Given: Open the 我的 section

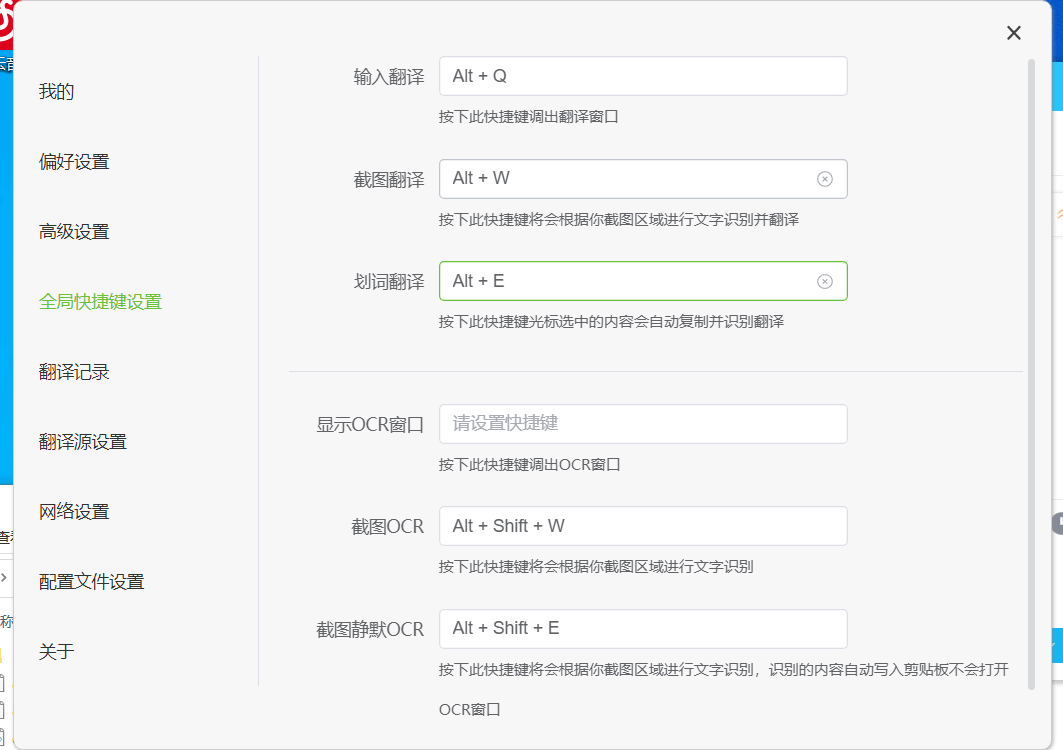Looking at the screenshot, I should (57, 92).
